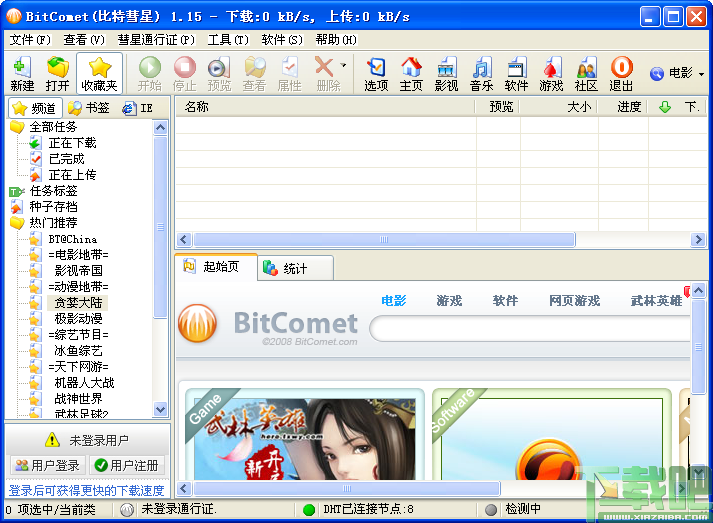Click the 影视 (Video) toolbar icon
This screenshot has height=523, width=713.
coord(446,73)
